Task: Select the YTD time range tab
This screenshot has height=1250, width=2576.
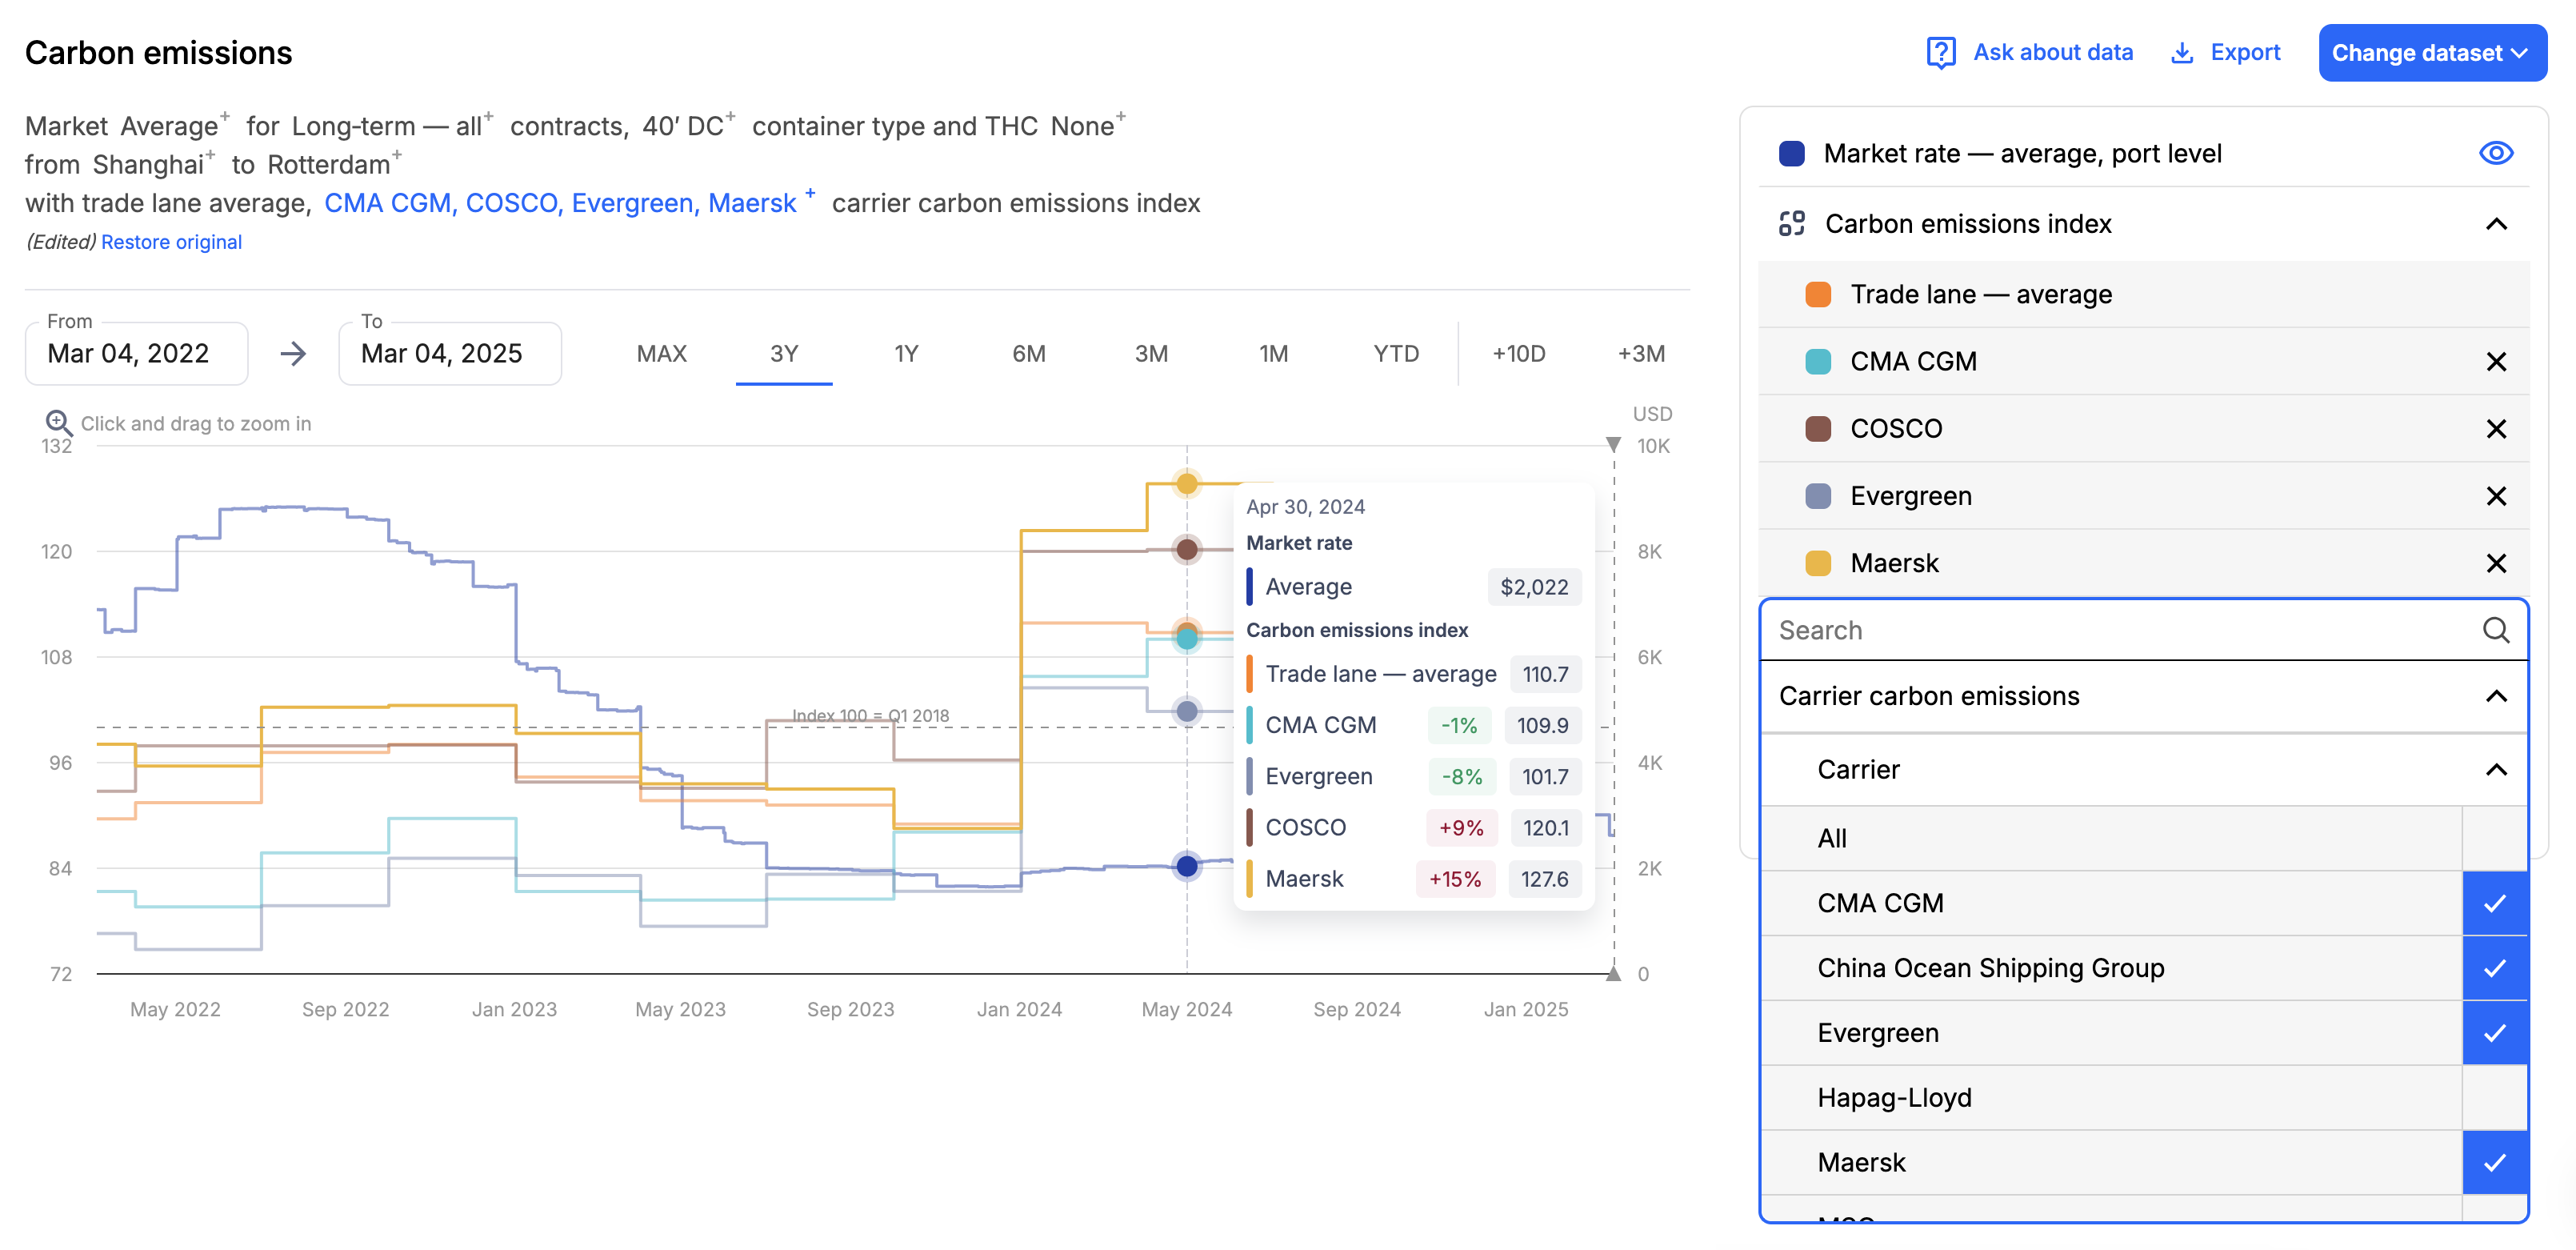Action: [1396, 354]
